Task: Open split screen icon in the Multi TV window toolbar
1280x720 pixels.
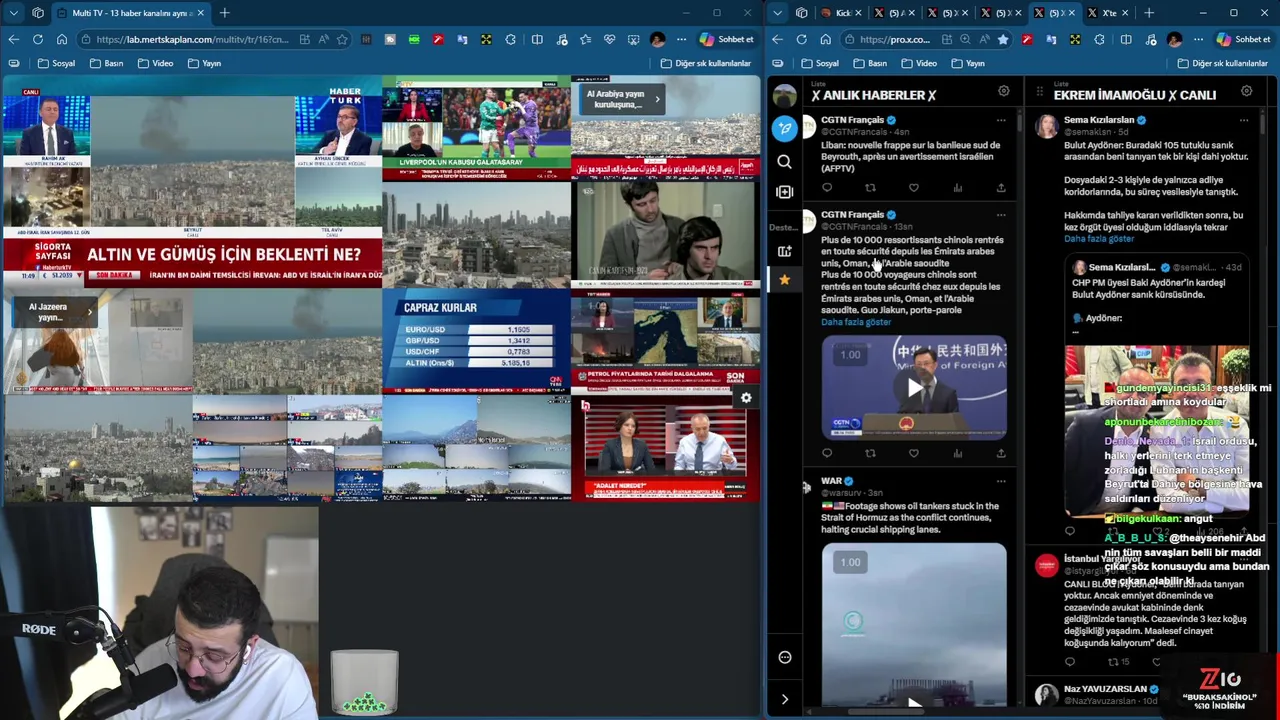Action: pyautogui.click(x=537, y=39)
